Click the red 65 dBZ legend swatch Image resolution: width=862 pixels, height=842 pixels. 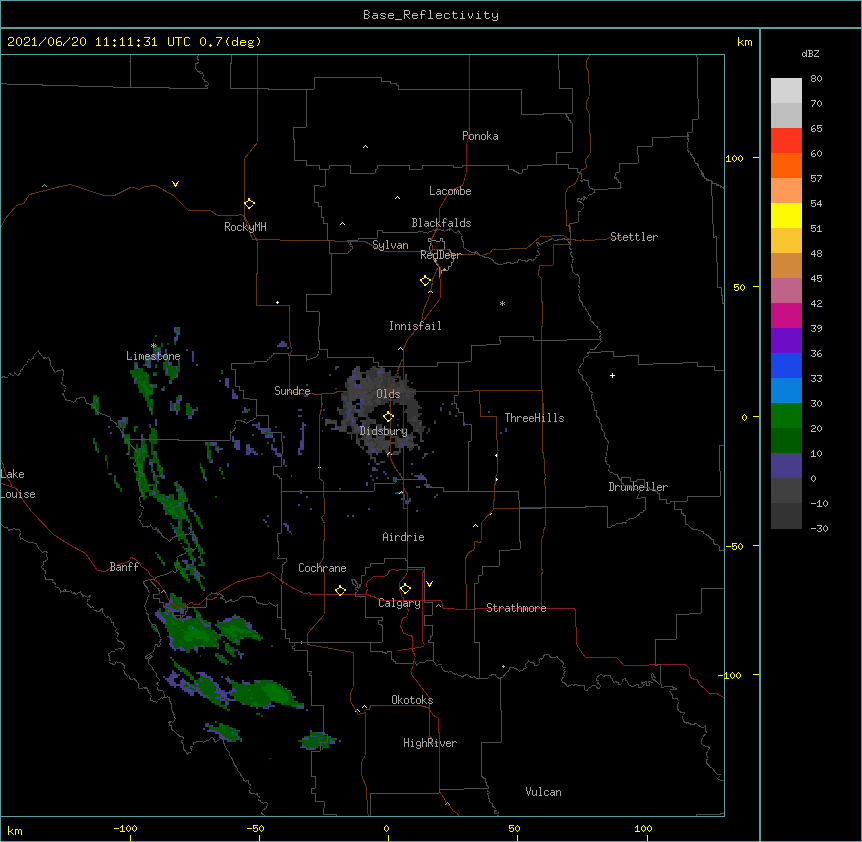click(786, 141)
